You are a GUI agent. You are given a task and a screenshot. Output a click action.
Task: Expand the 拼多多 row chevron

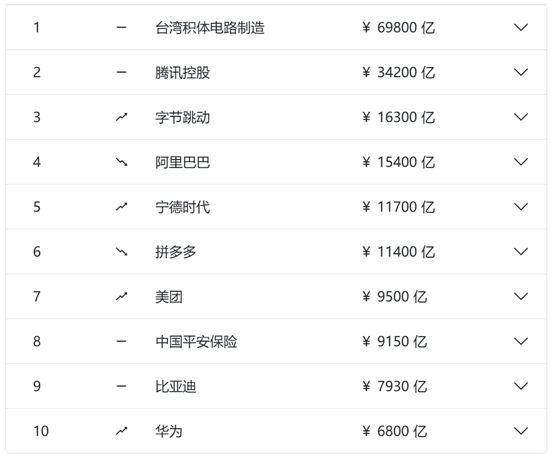point(521,252)
